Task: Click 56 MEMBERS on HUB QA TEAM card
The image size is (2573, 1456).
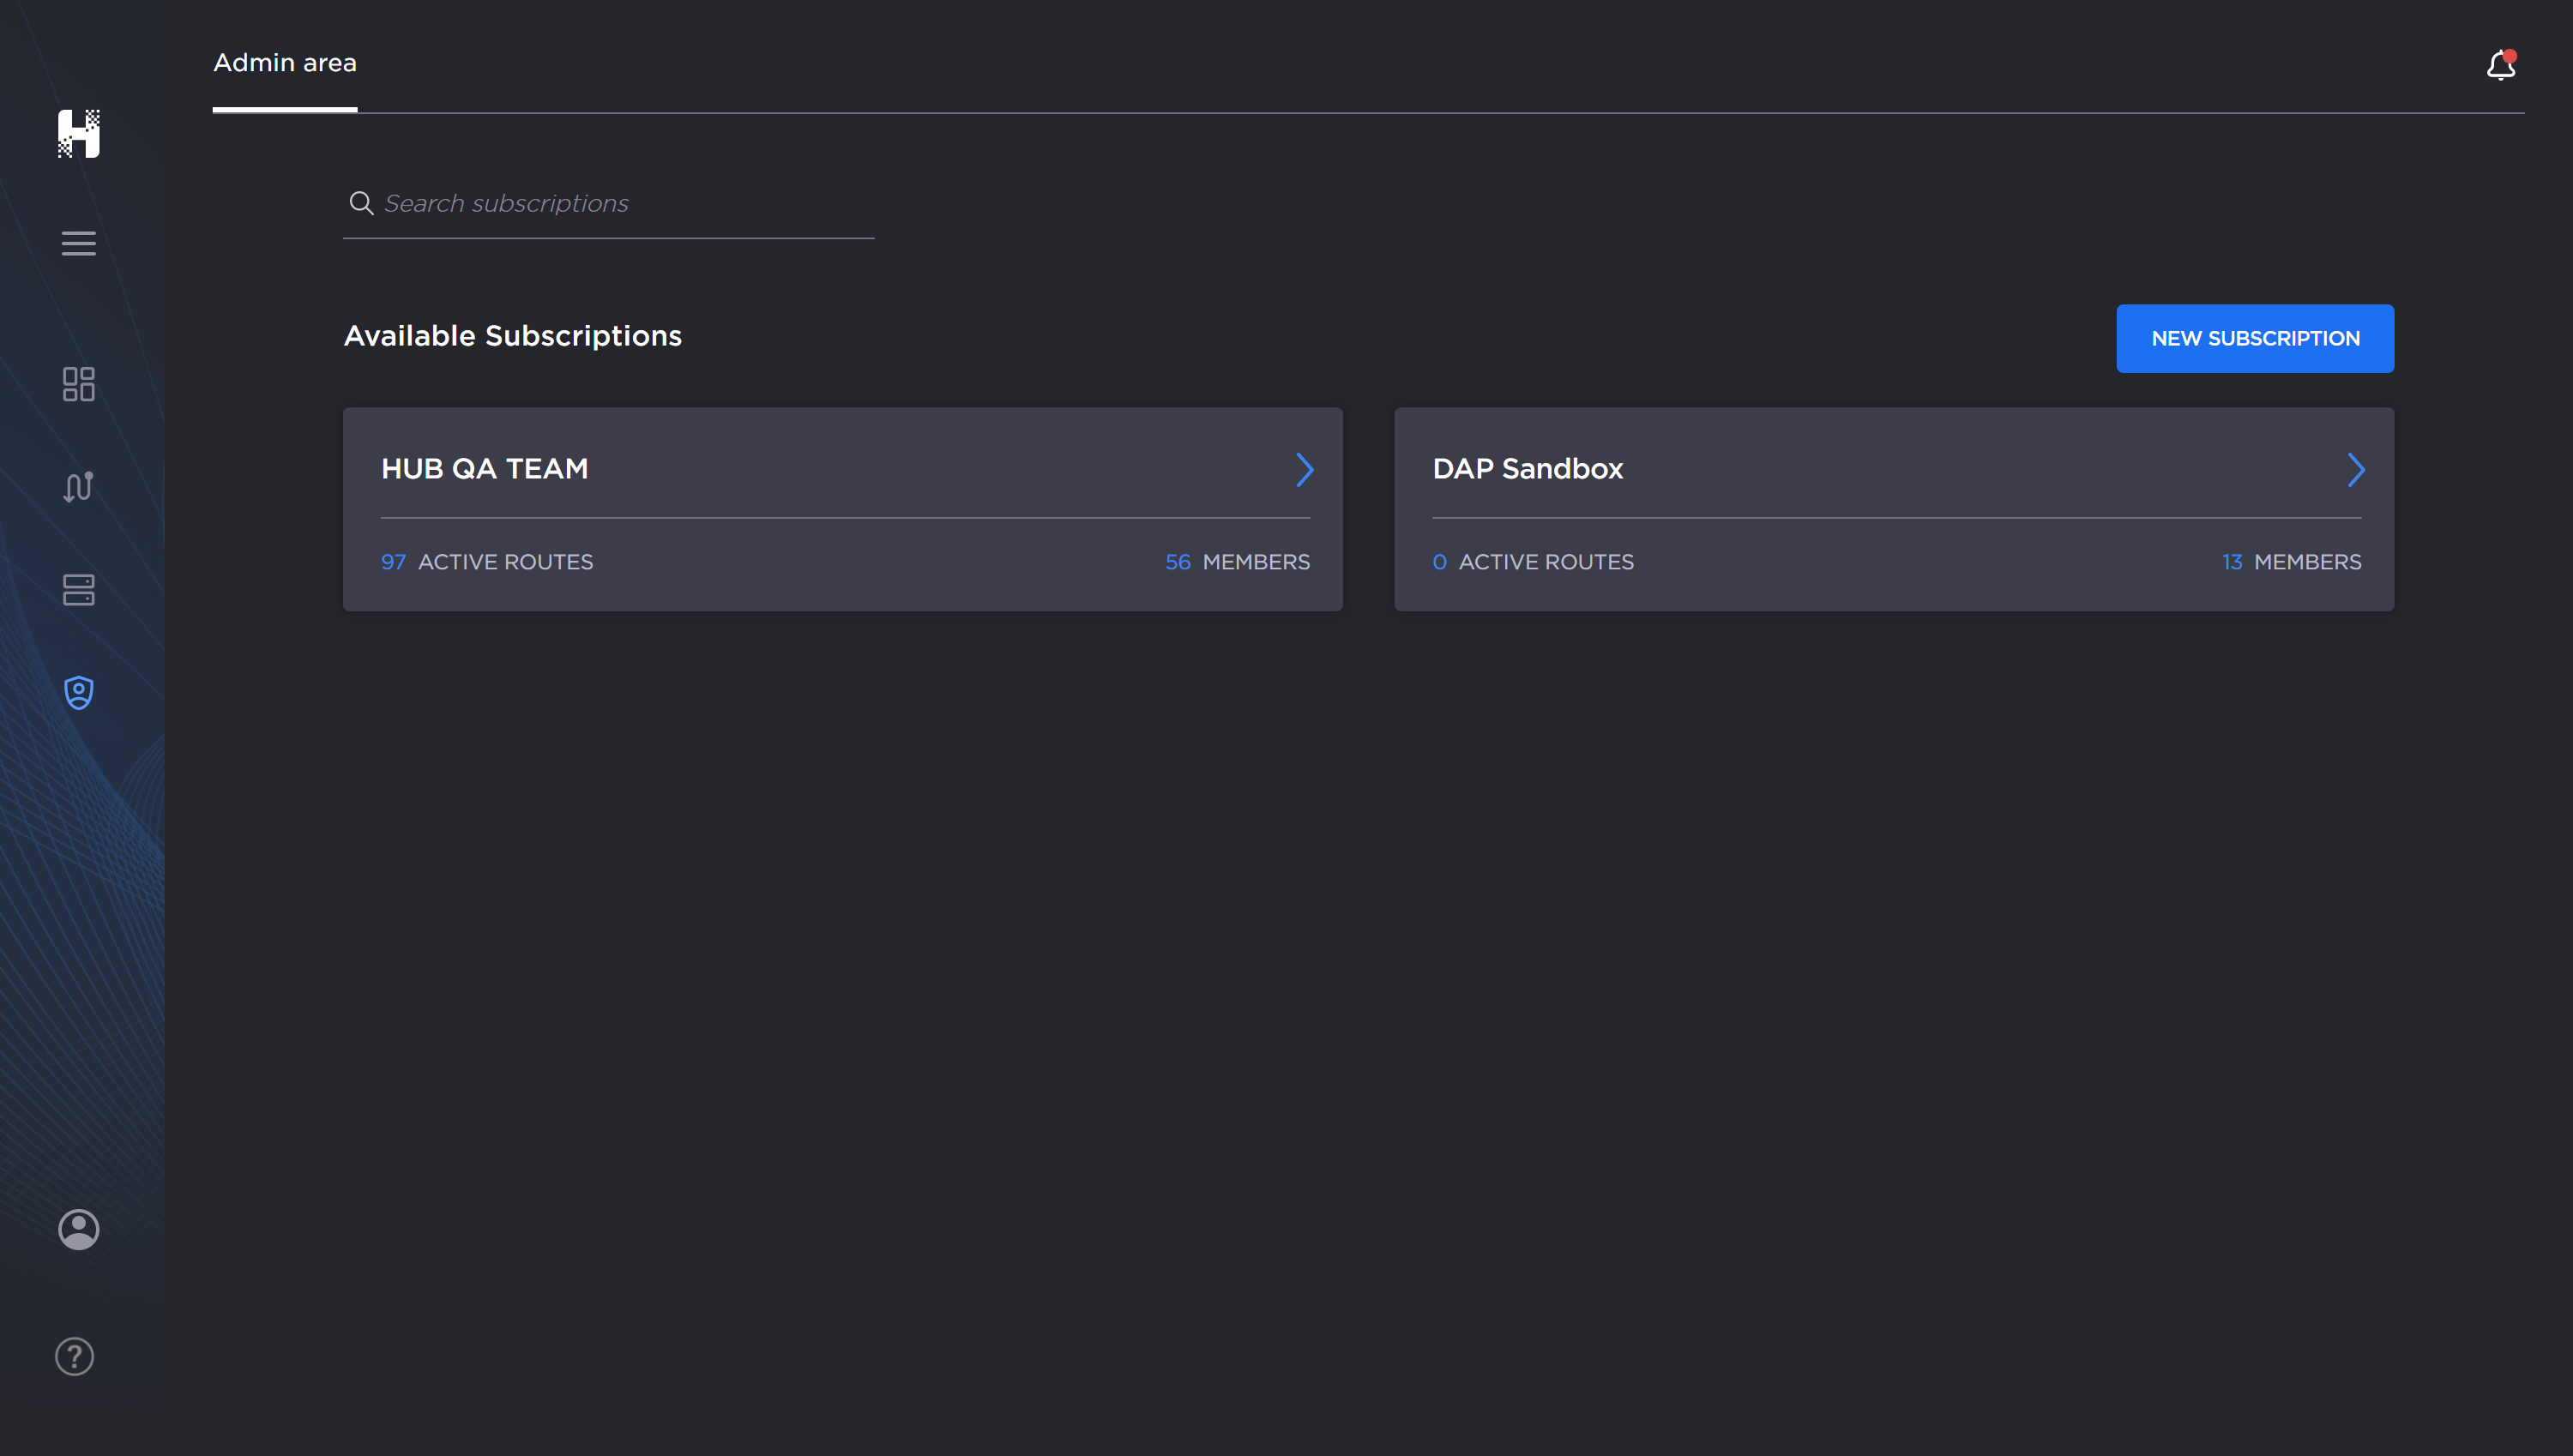Action: point(1237,562)
